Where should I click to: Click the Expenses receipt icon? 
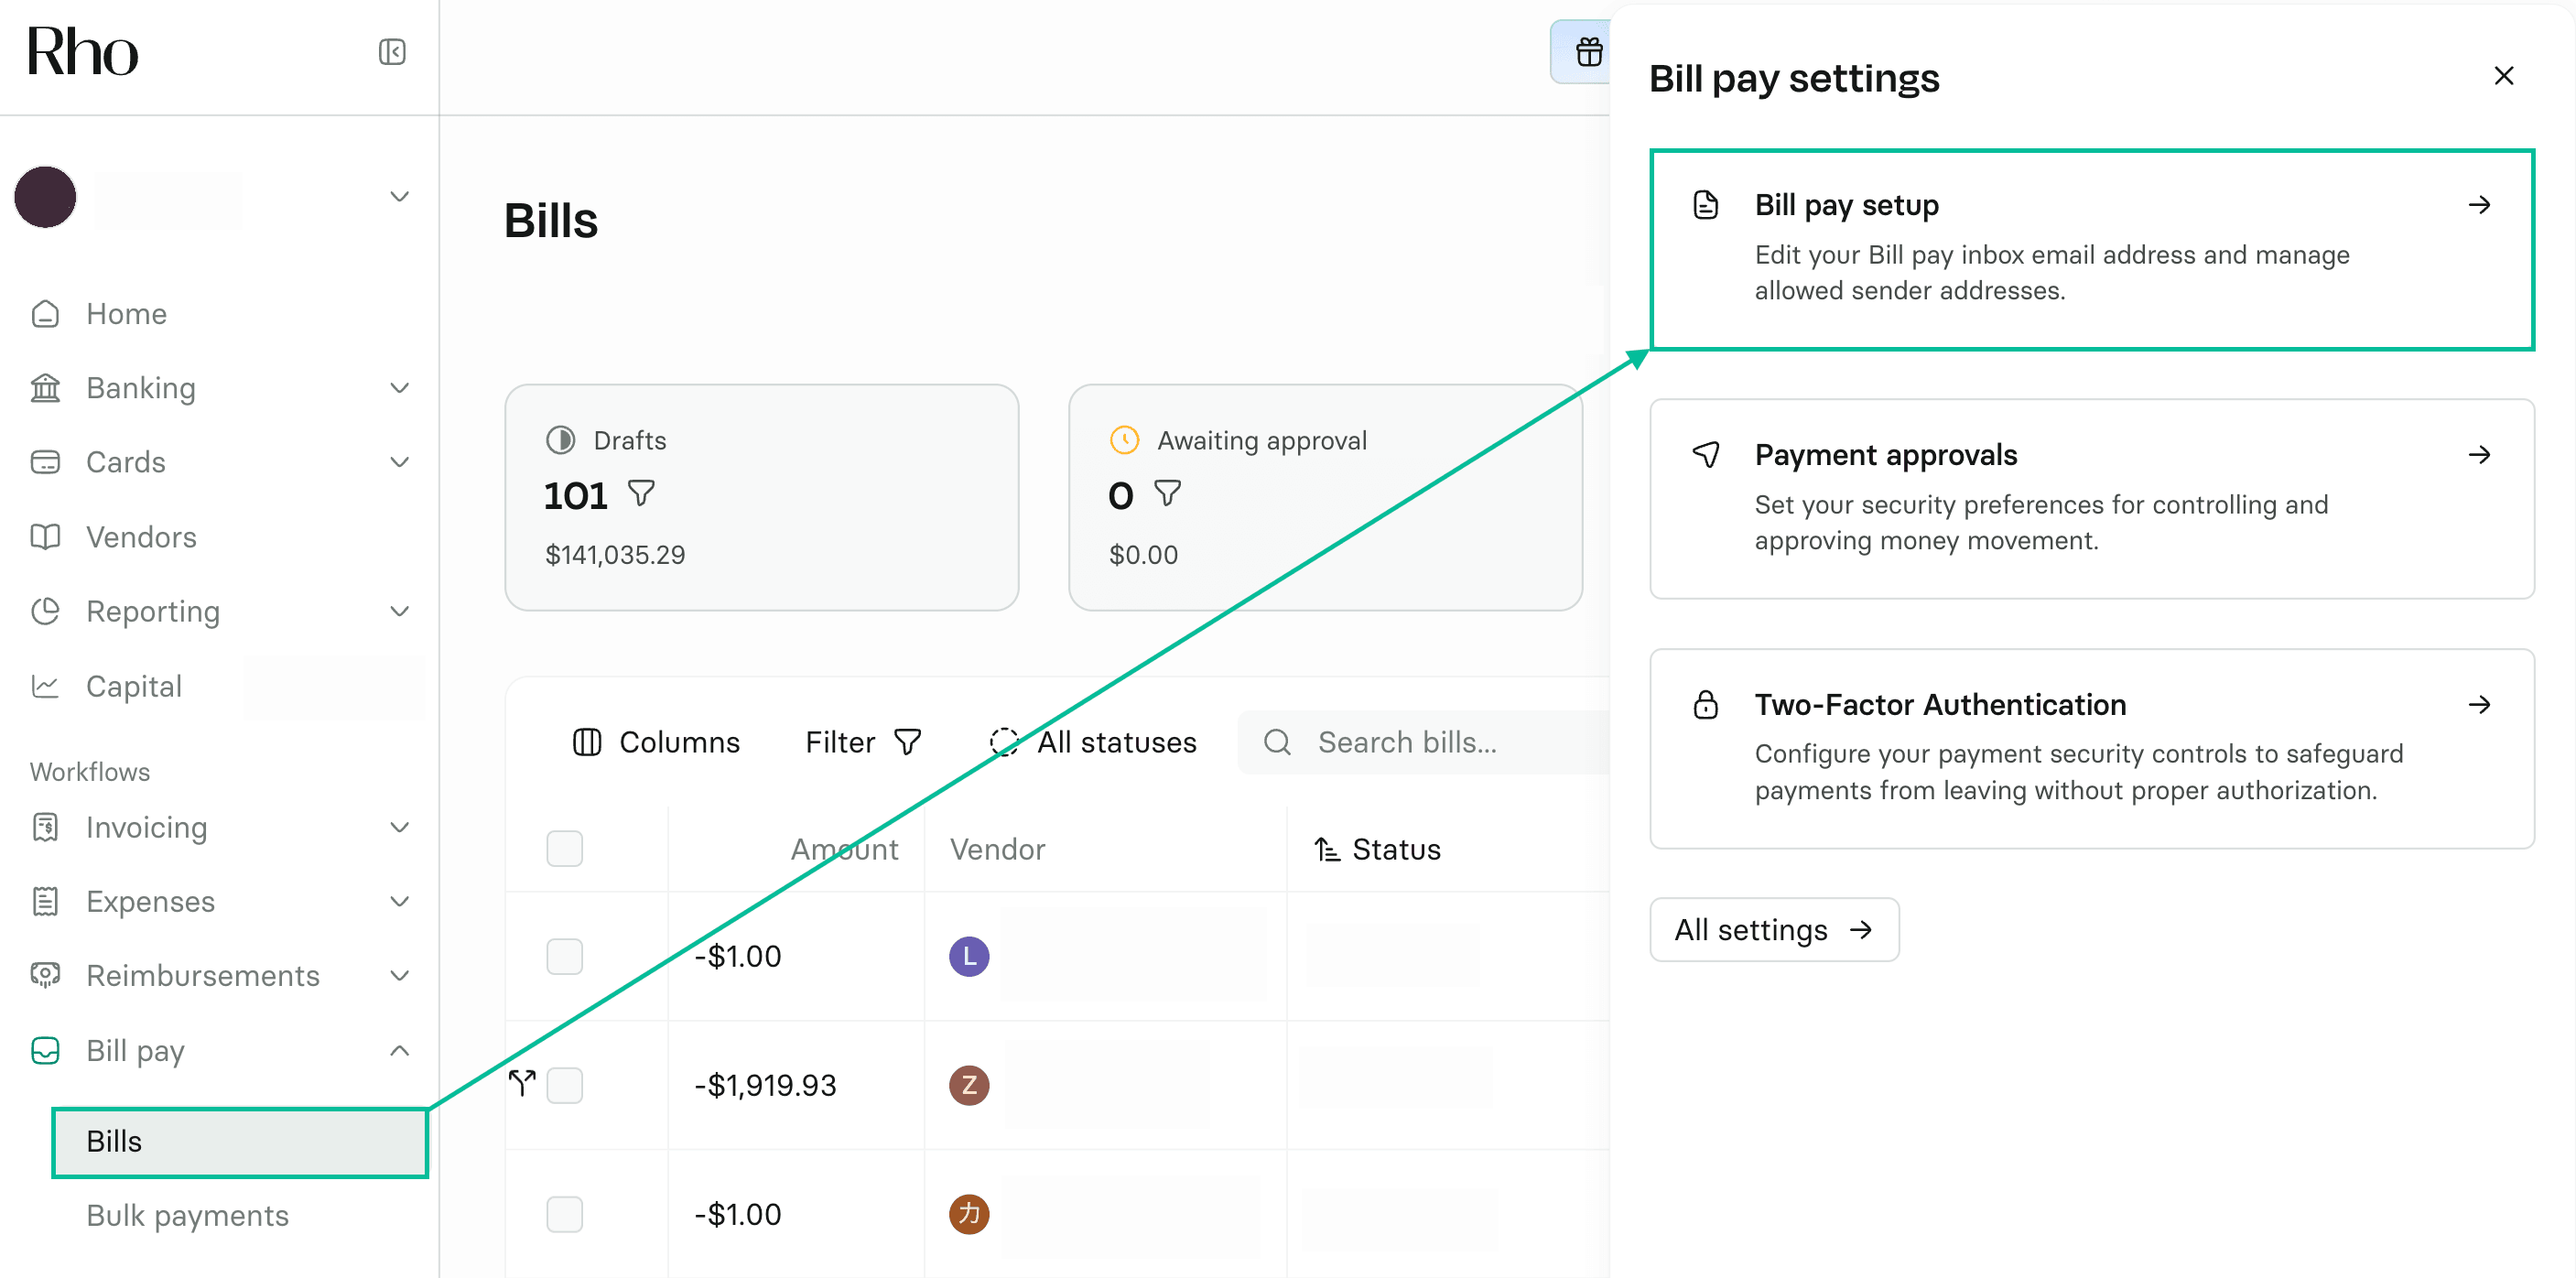46,901
